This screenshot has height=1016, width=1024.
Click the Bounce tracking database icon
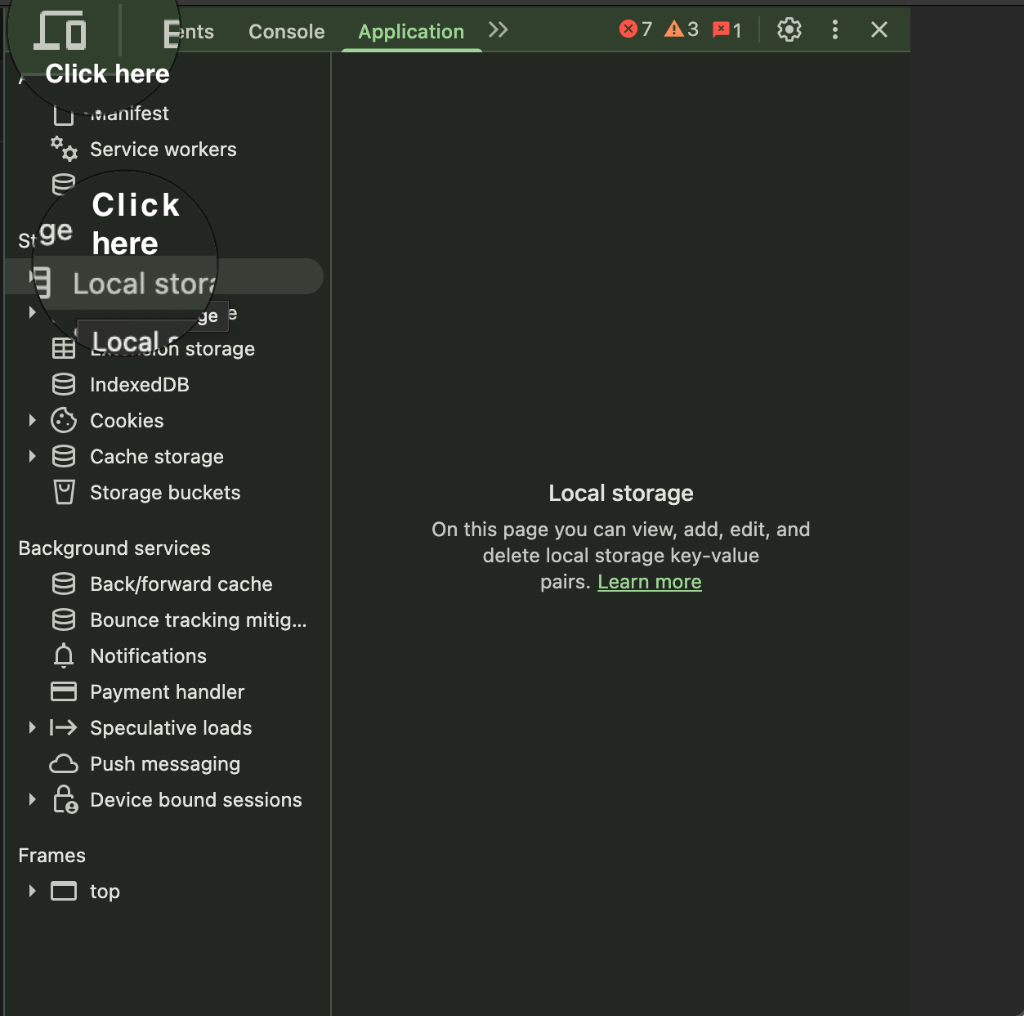[x=63, y=620]
